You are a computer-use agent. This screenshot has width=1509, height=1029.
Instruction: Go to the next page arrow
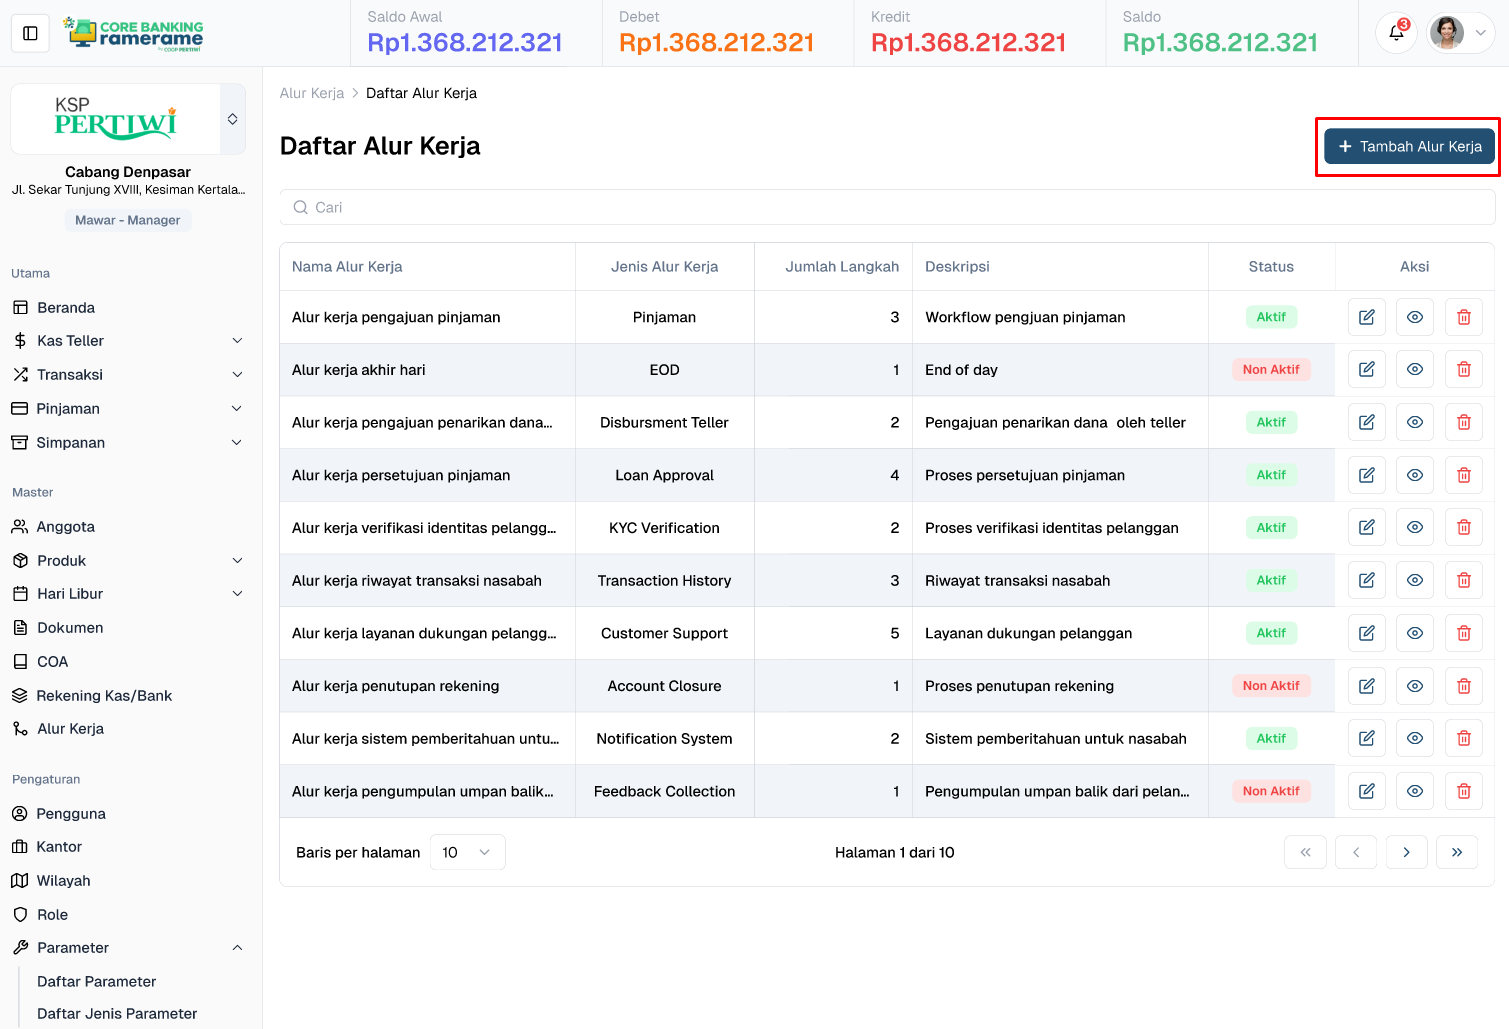[x=1406, y=852]
